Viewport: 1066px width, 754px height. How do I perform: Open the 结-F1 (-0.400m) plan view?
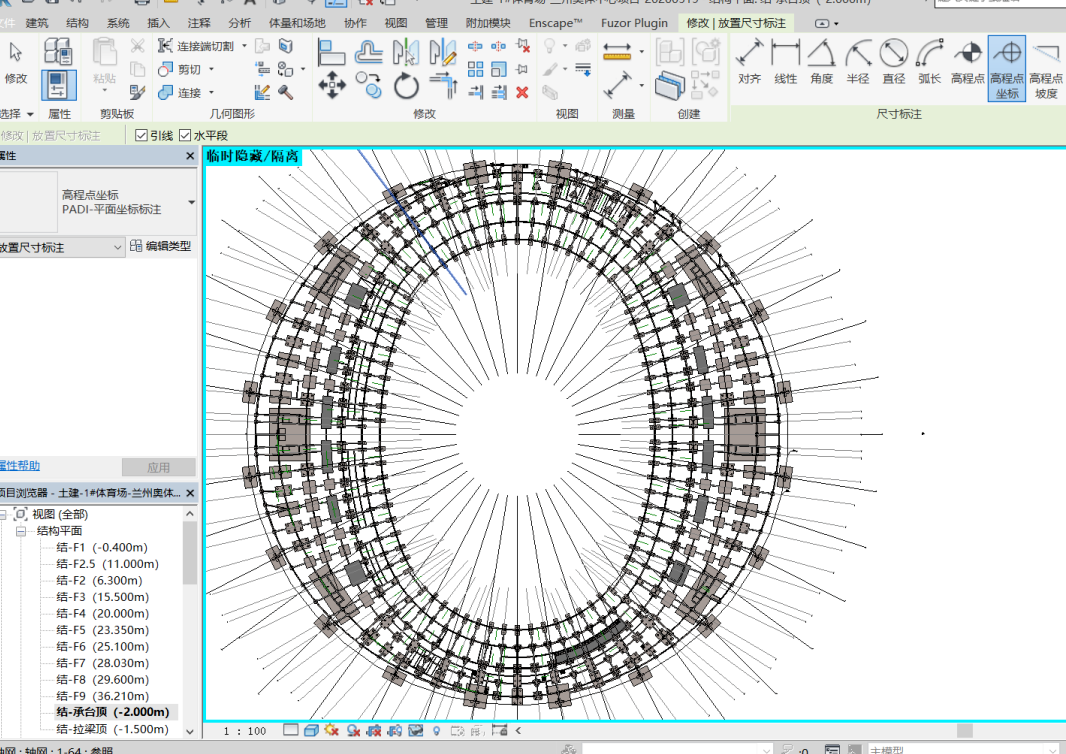pos(102,547)
